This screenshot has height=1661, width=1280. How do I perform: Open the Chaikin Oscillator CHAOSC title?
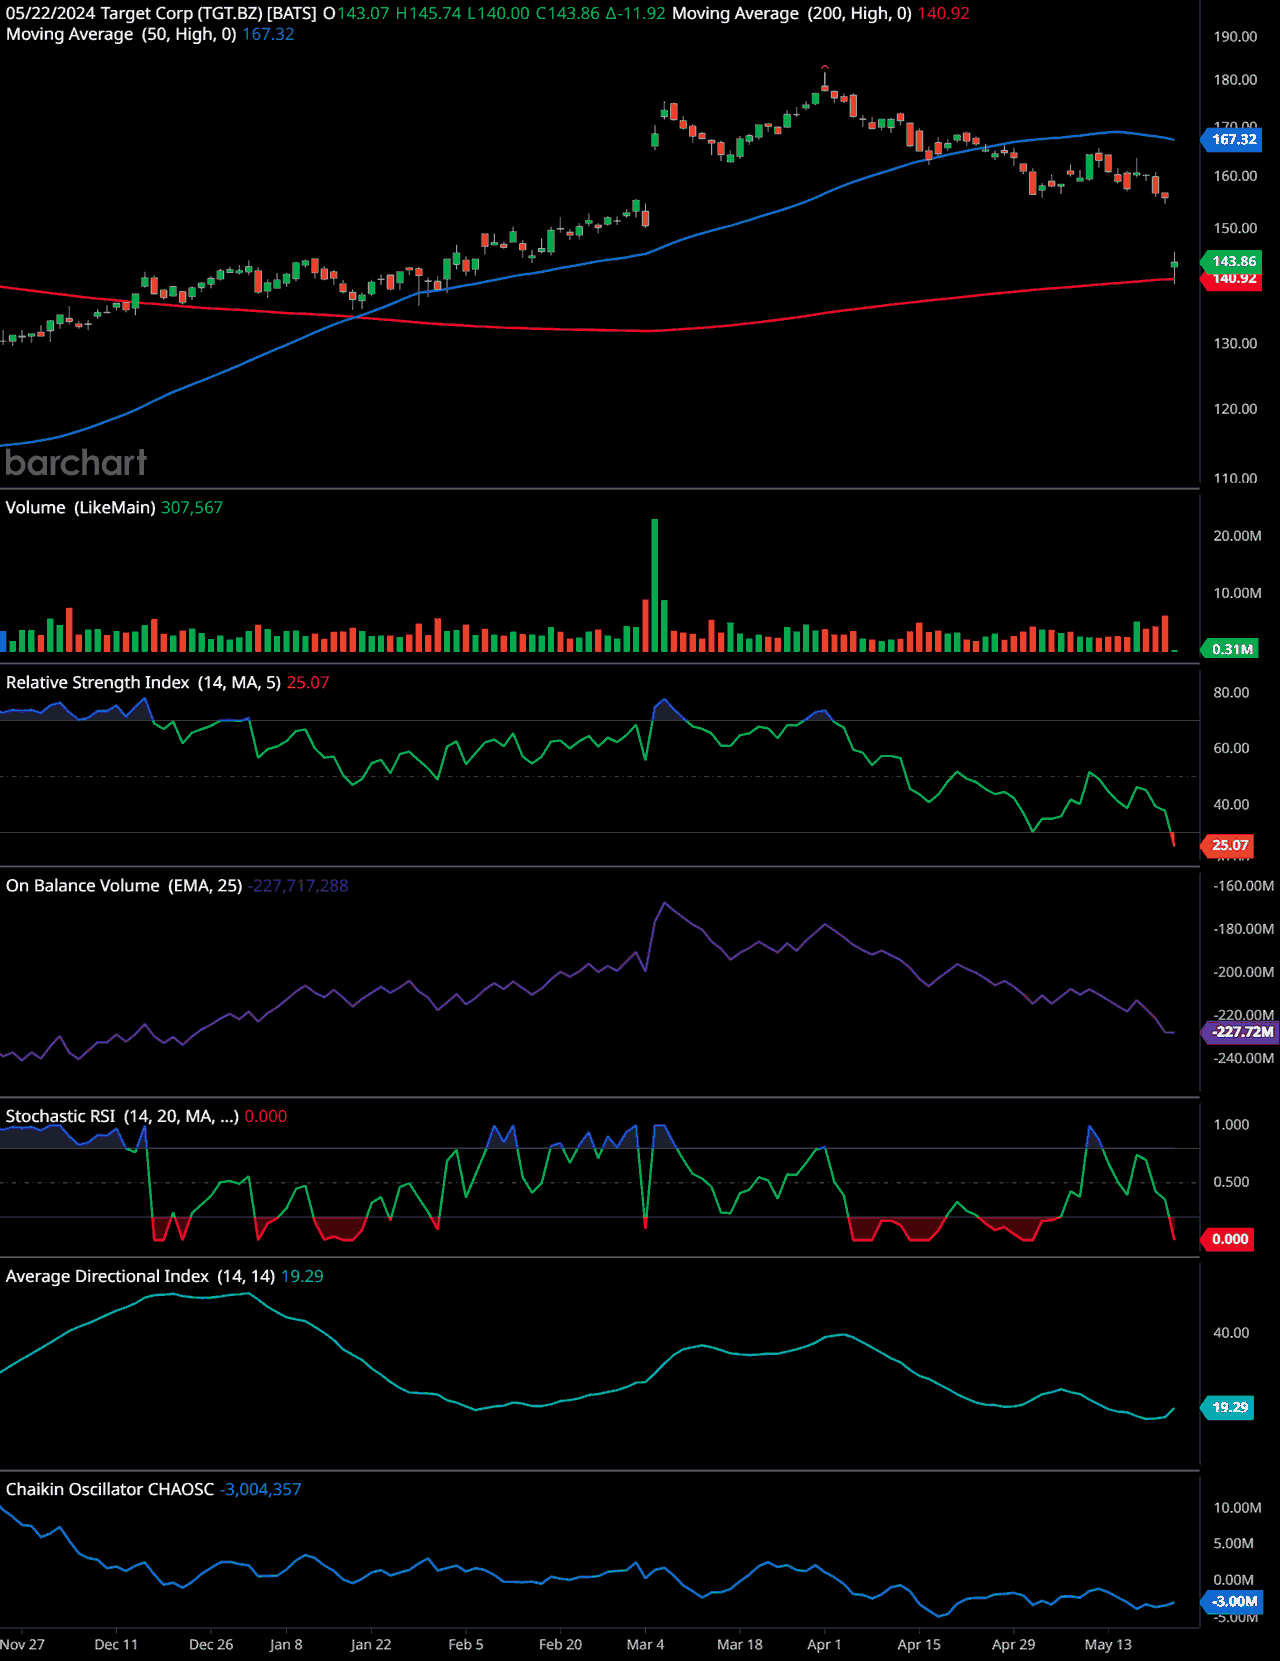[110, 1489]
